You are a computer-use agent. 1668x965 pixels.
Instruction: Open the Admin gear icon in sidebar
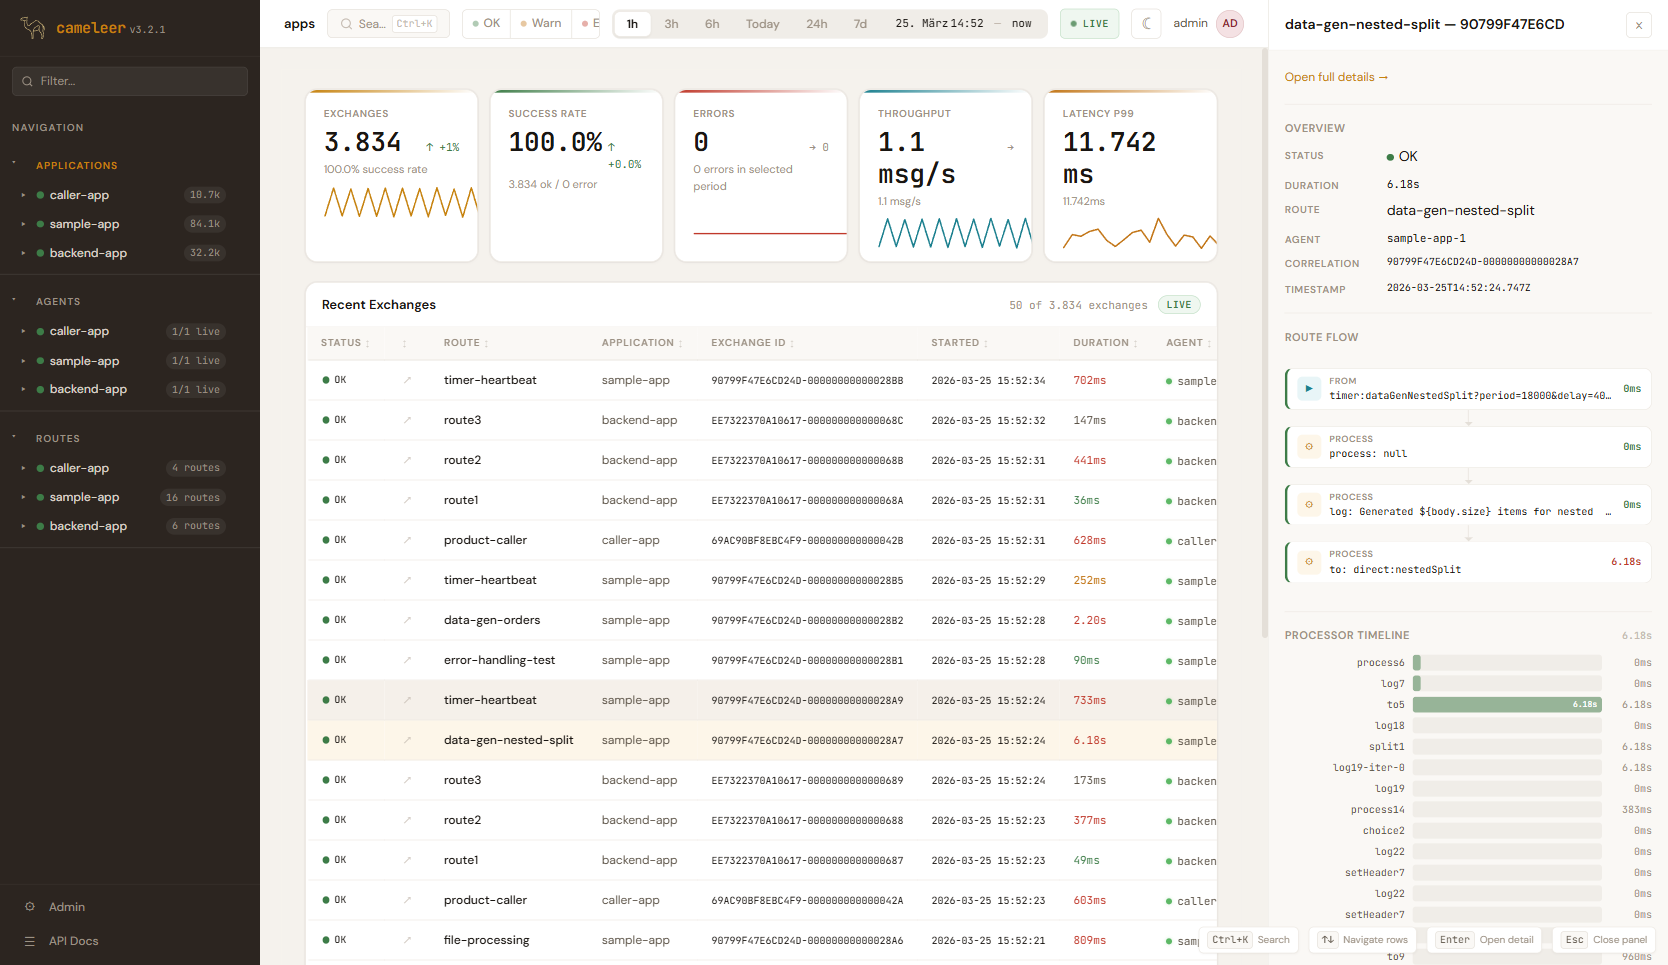(30, 907)
